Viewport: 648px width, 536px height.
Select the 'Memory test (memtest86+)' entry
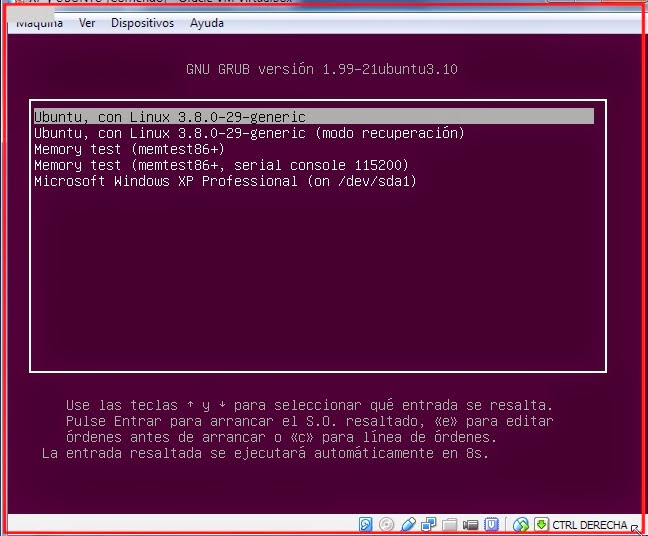[x=129, y=149]
